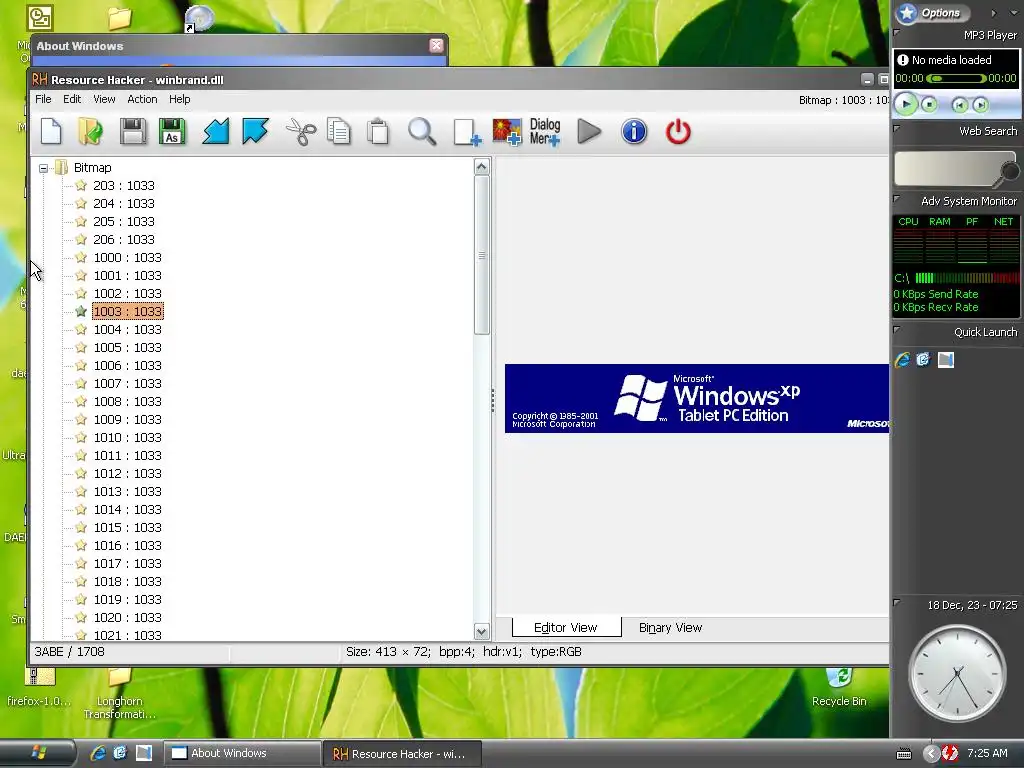Click the New blank script toolbar icon
The height and width of the screenshot is (768, 1024).
[x=51, y=131]
